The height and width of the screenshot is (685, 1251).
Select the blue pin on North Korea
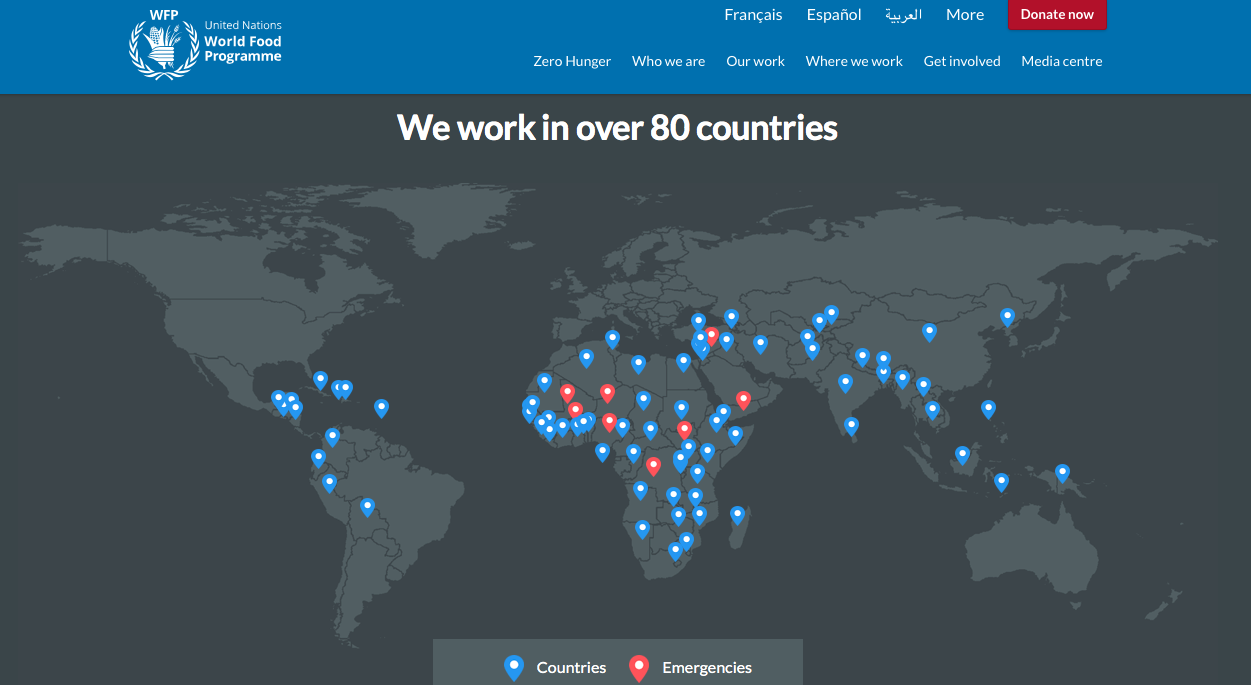coord(1007,317)
